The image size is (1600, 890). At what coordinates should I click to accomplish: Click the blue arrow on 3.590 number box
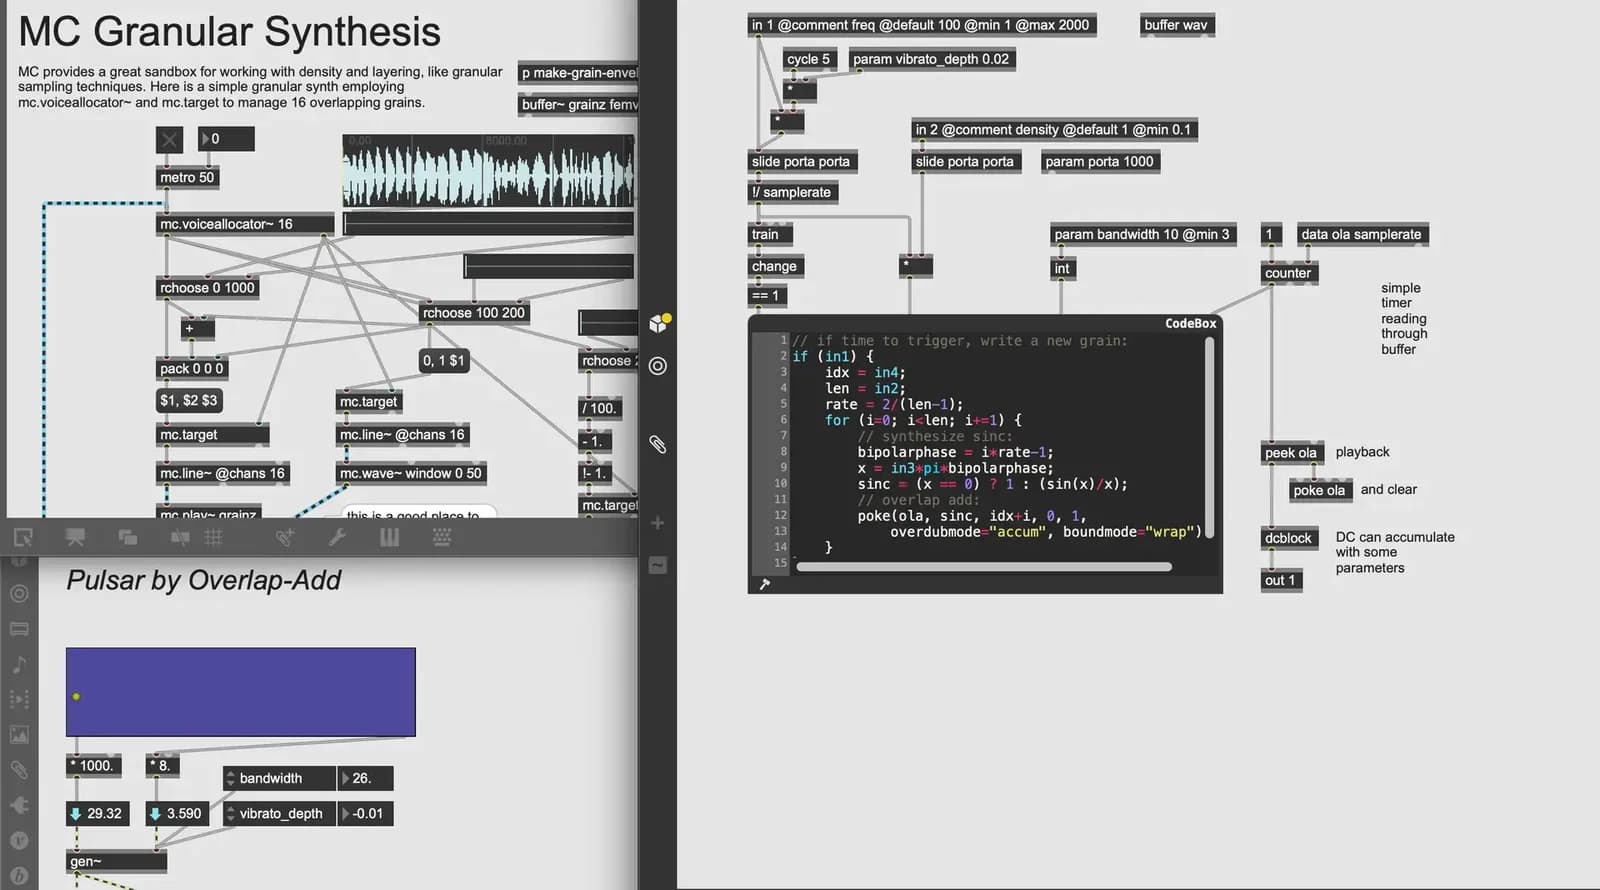click(x=155, y=814)
